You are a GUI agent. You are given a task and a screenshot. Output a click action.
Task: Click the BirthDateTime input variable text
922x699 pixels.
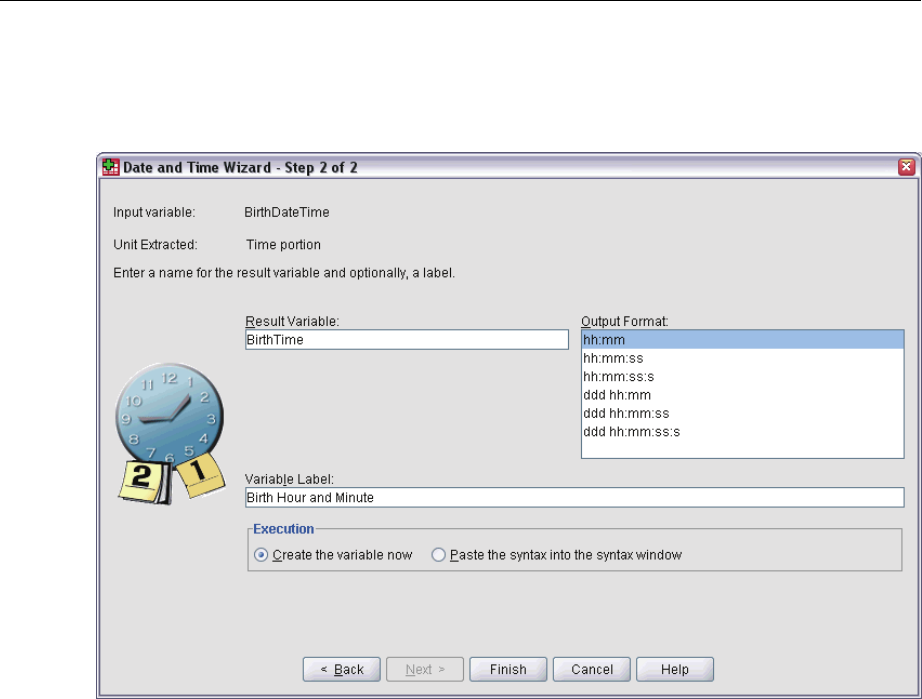click(x=286, y=212)
